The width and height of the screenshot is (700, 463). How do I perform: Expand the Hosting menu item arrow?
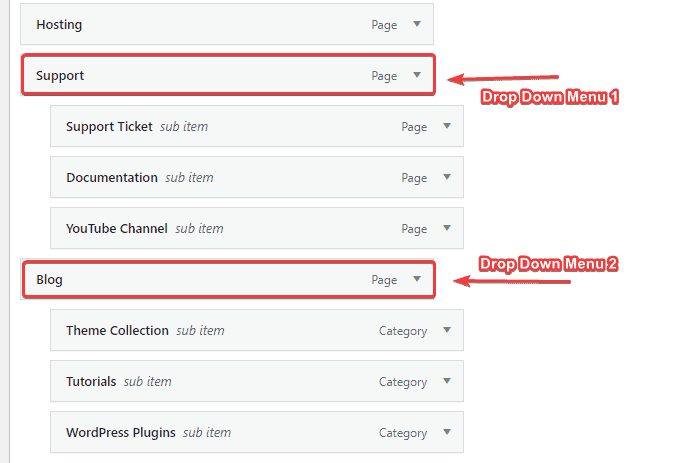pos(418,24)
